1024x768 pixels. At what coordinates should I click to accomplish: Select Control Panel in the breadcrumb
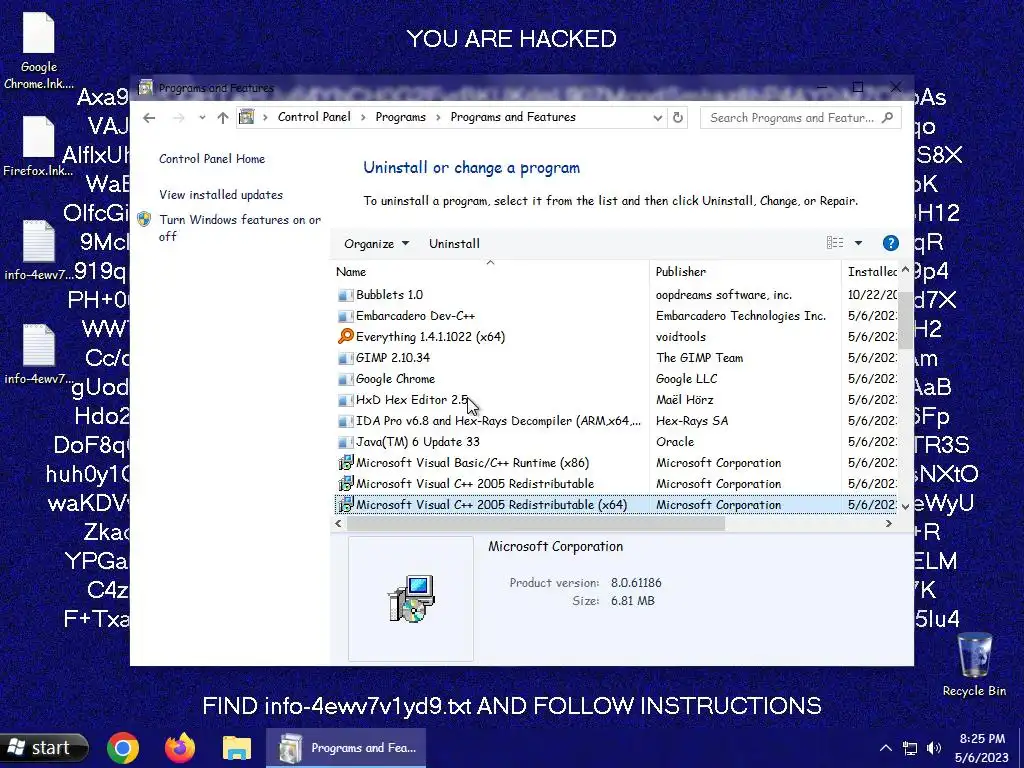[314, 117]
